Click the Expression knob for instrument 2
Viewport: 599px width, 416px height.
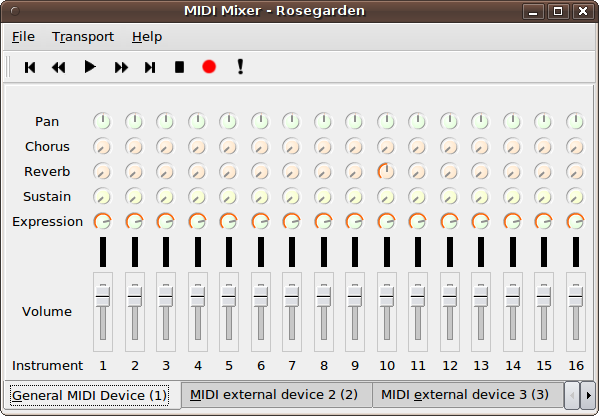coord(134,222)
